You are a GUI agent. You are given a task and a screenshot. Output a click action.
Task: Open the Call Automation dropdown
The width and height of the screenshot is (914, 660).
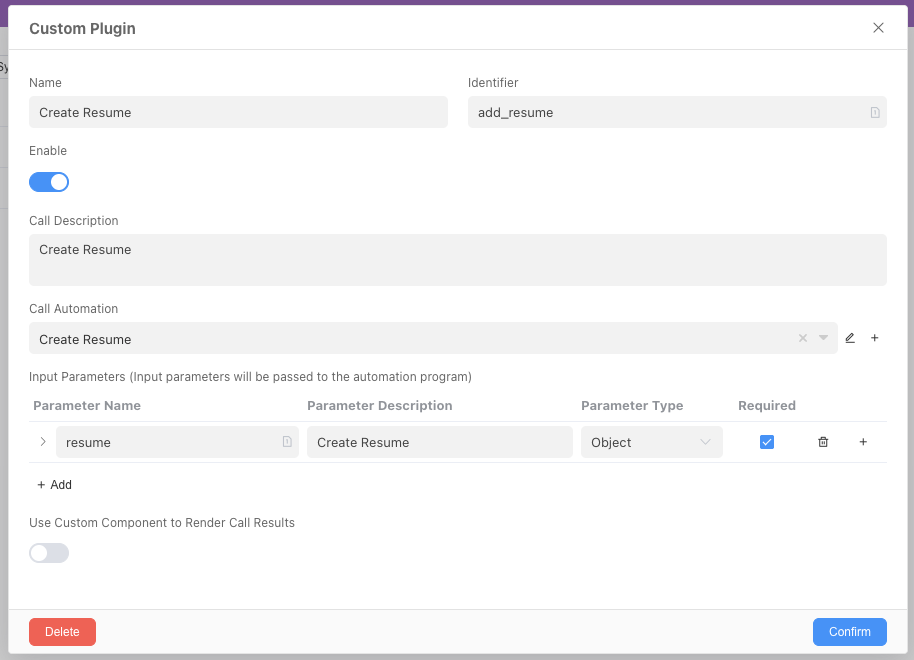(822, 338)
